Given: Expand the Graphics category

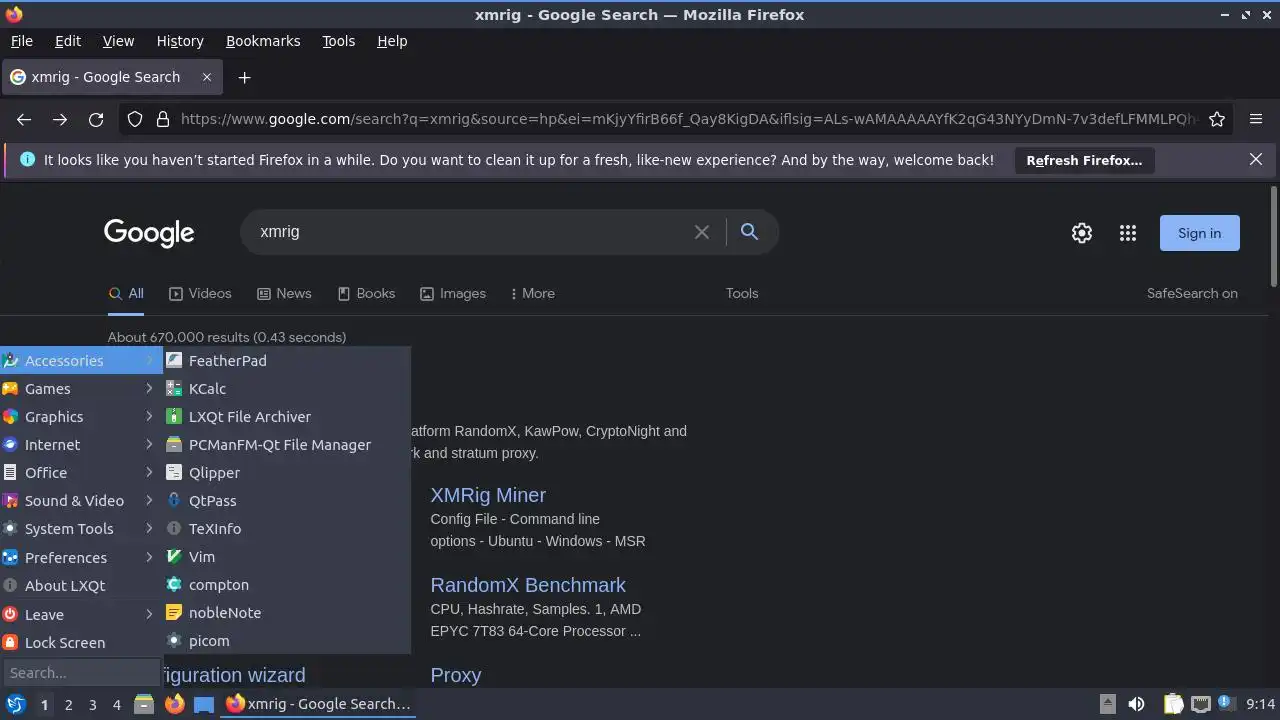Looking at the screenshot, I should tap(80, 417).
